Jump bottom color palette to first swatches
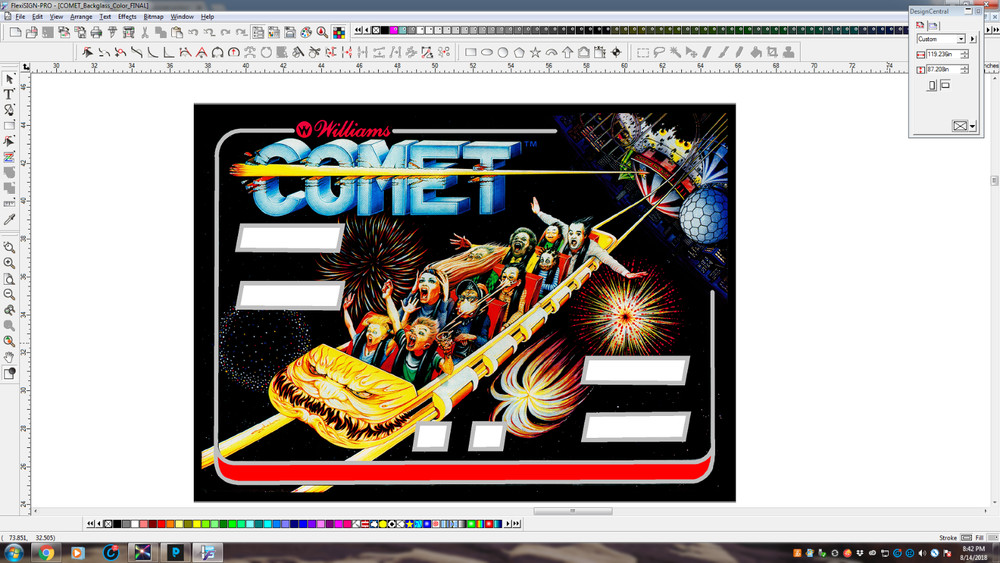 (91, 523)
